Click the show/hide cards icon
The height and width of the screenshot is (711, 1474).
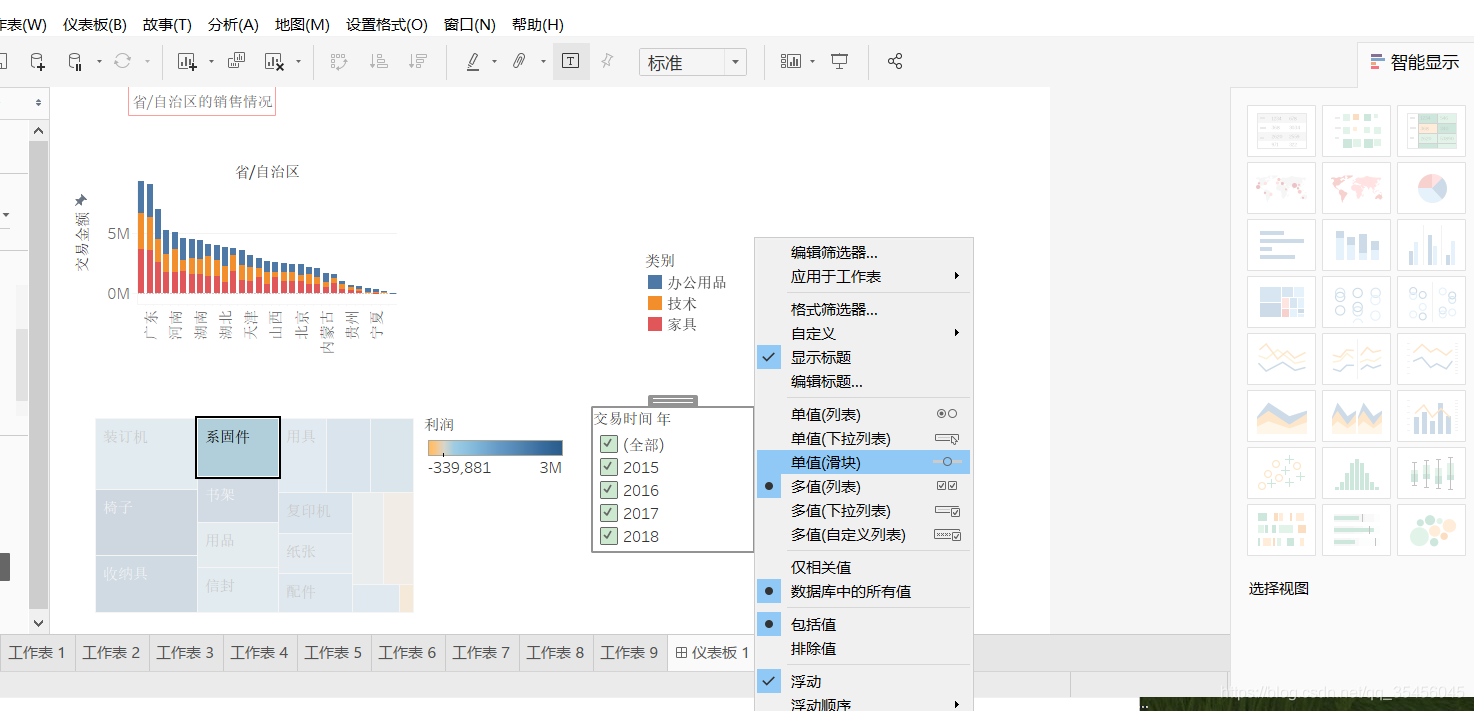tap(790, 62)
